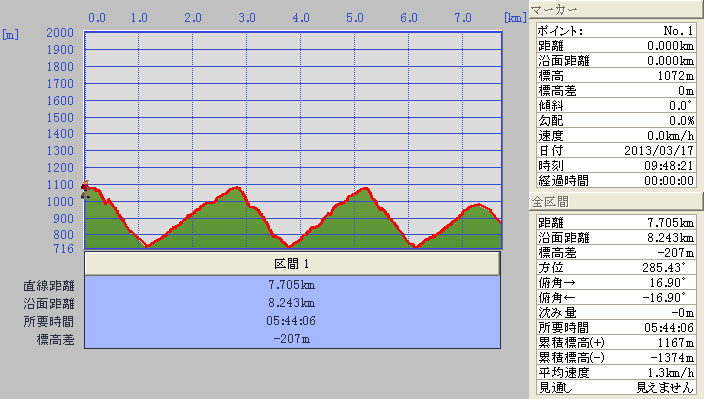Click the ポイント No. 1 field
704x399 pixels.
click(x=616, y=31)
